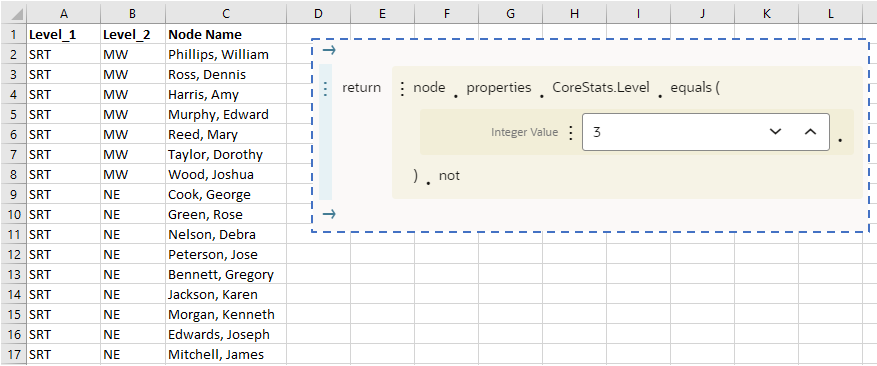
Task: Click the Node Name header cell
Action: pyautogui.click(x=226, y=35)
